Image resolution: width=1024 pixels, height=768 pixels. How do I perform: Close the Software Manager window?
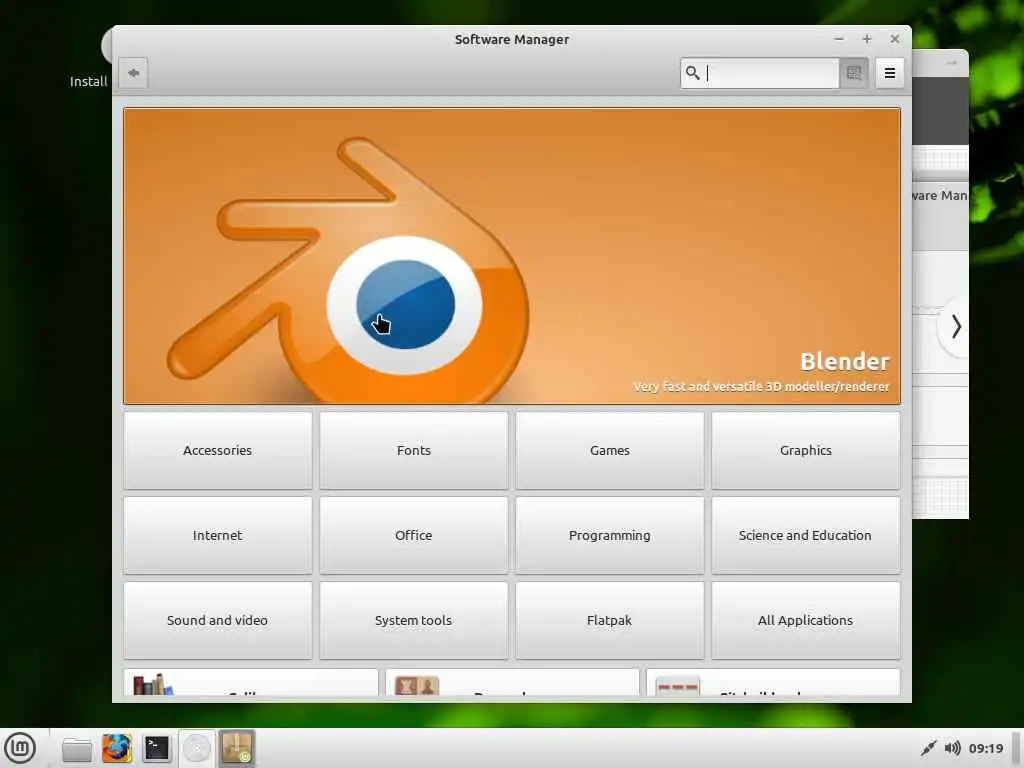coord(895,39)
